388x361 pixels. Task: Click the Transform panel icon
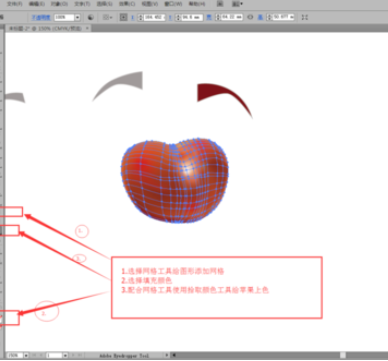tap(305, 17)
